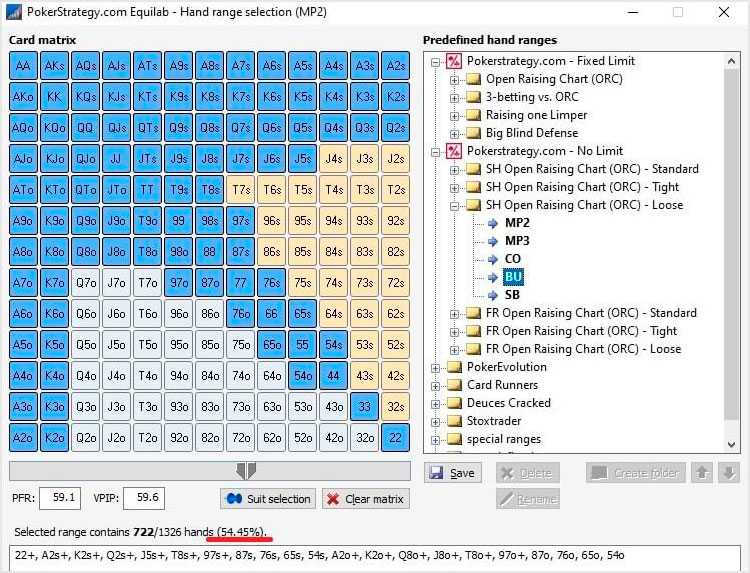Toggle the AKs hand cell
This screenshot has width=750, height=573.
(54, 66)
